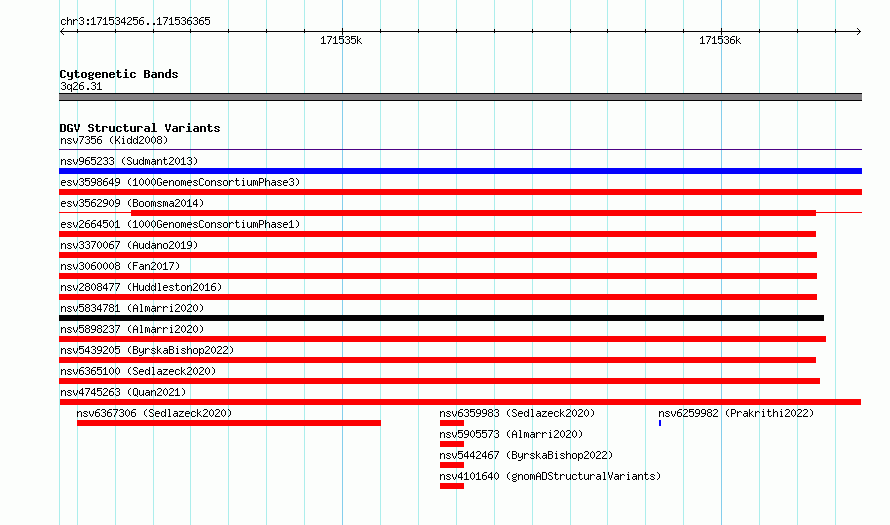Select the red nsv4745263 variant bar

(460, 402)
